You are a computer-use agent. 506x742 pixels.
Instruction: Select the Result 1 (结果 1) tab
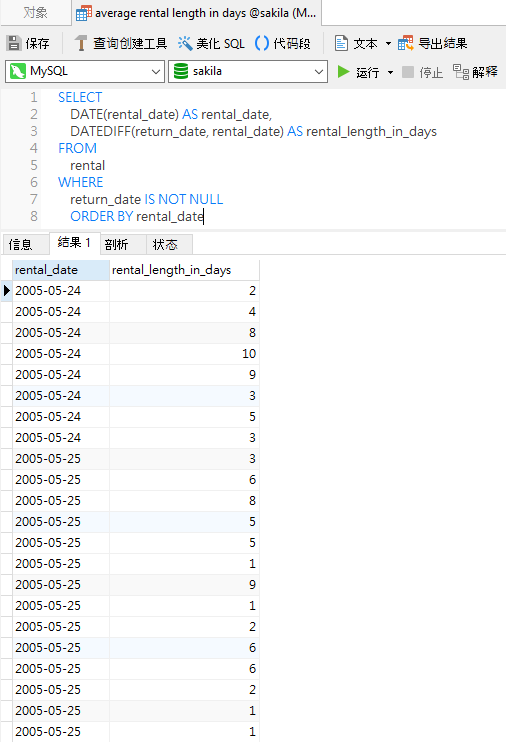[74, 243]
